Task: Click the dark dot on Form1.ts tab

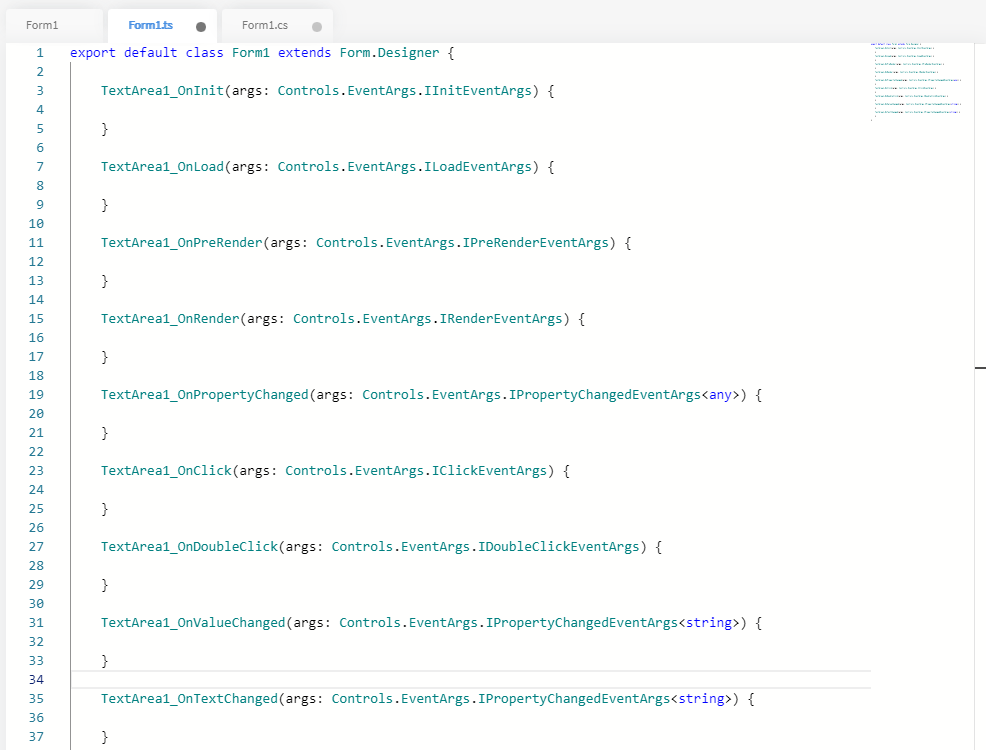Action: point(201,27)
